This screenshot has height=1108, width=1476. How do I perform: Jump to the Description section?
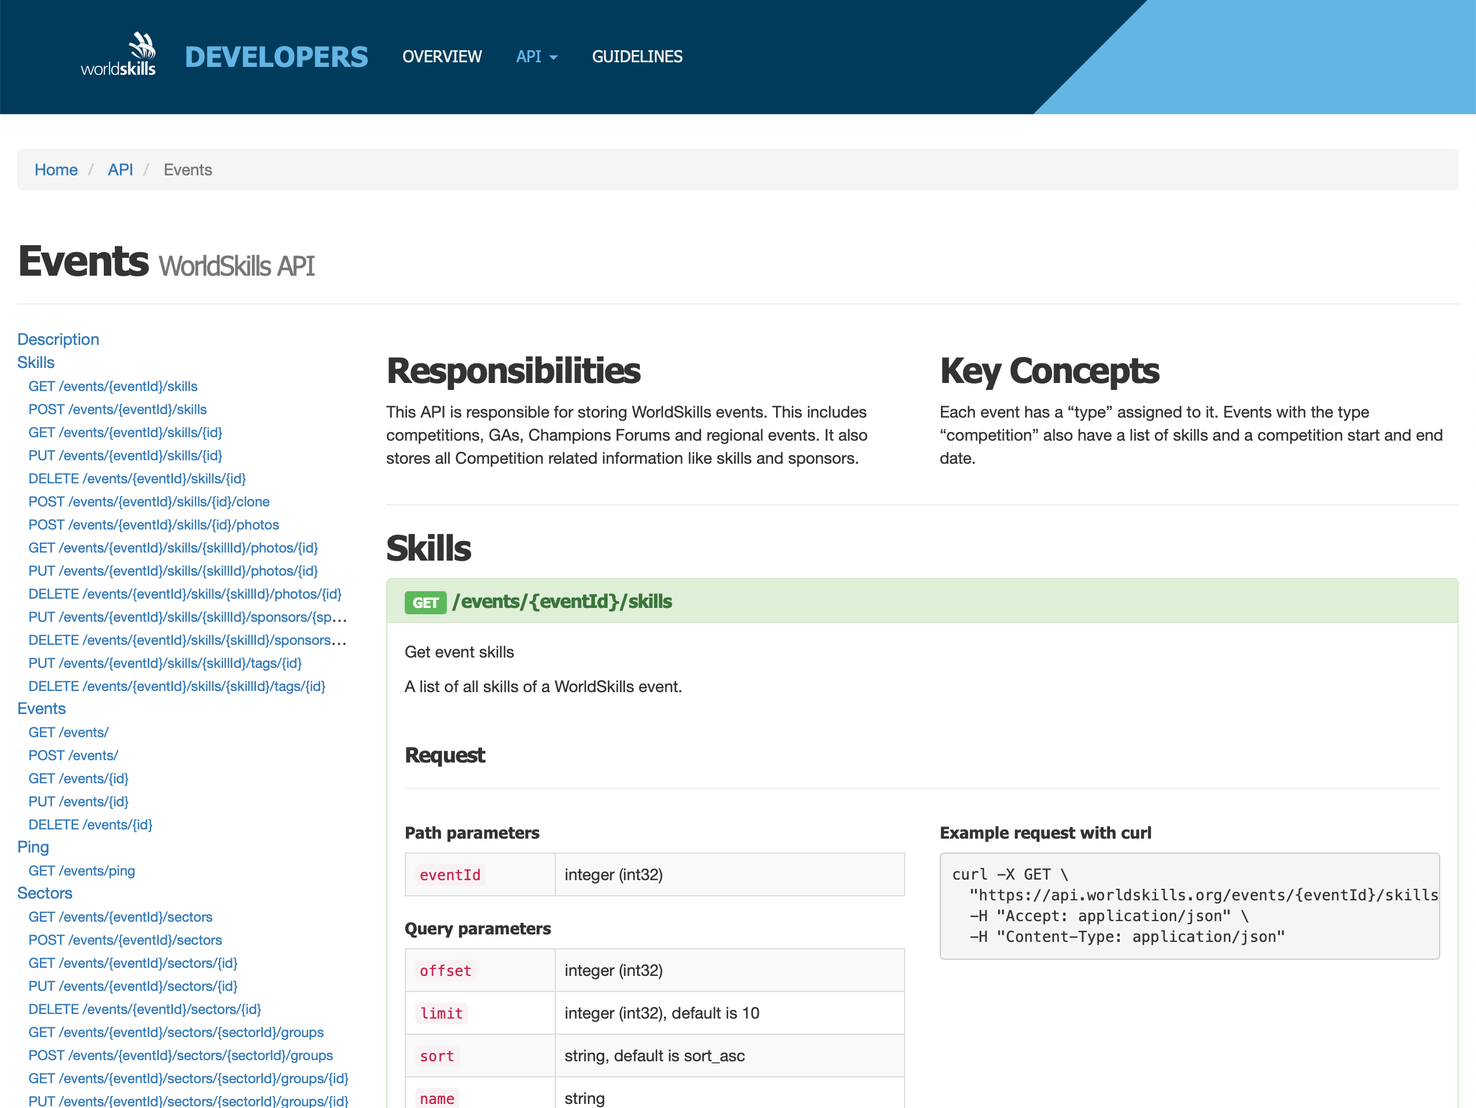tap(58, 339)
